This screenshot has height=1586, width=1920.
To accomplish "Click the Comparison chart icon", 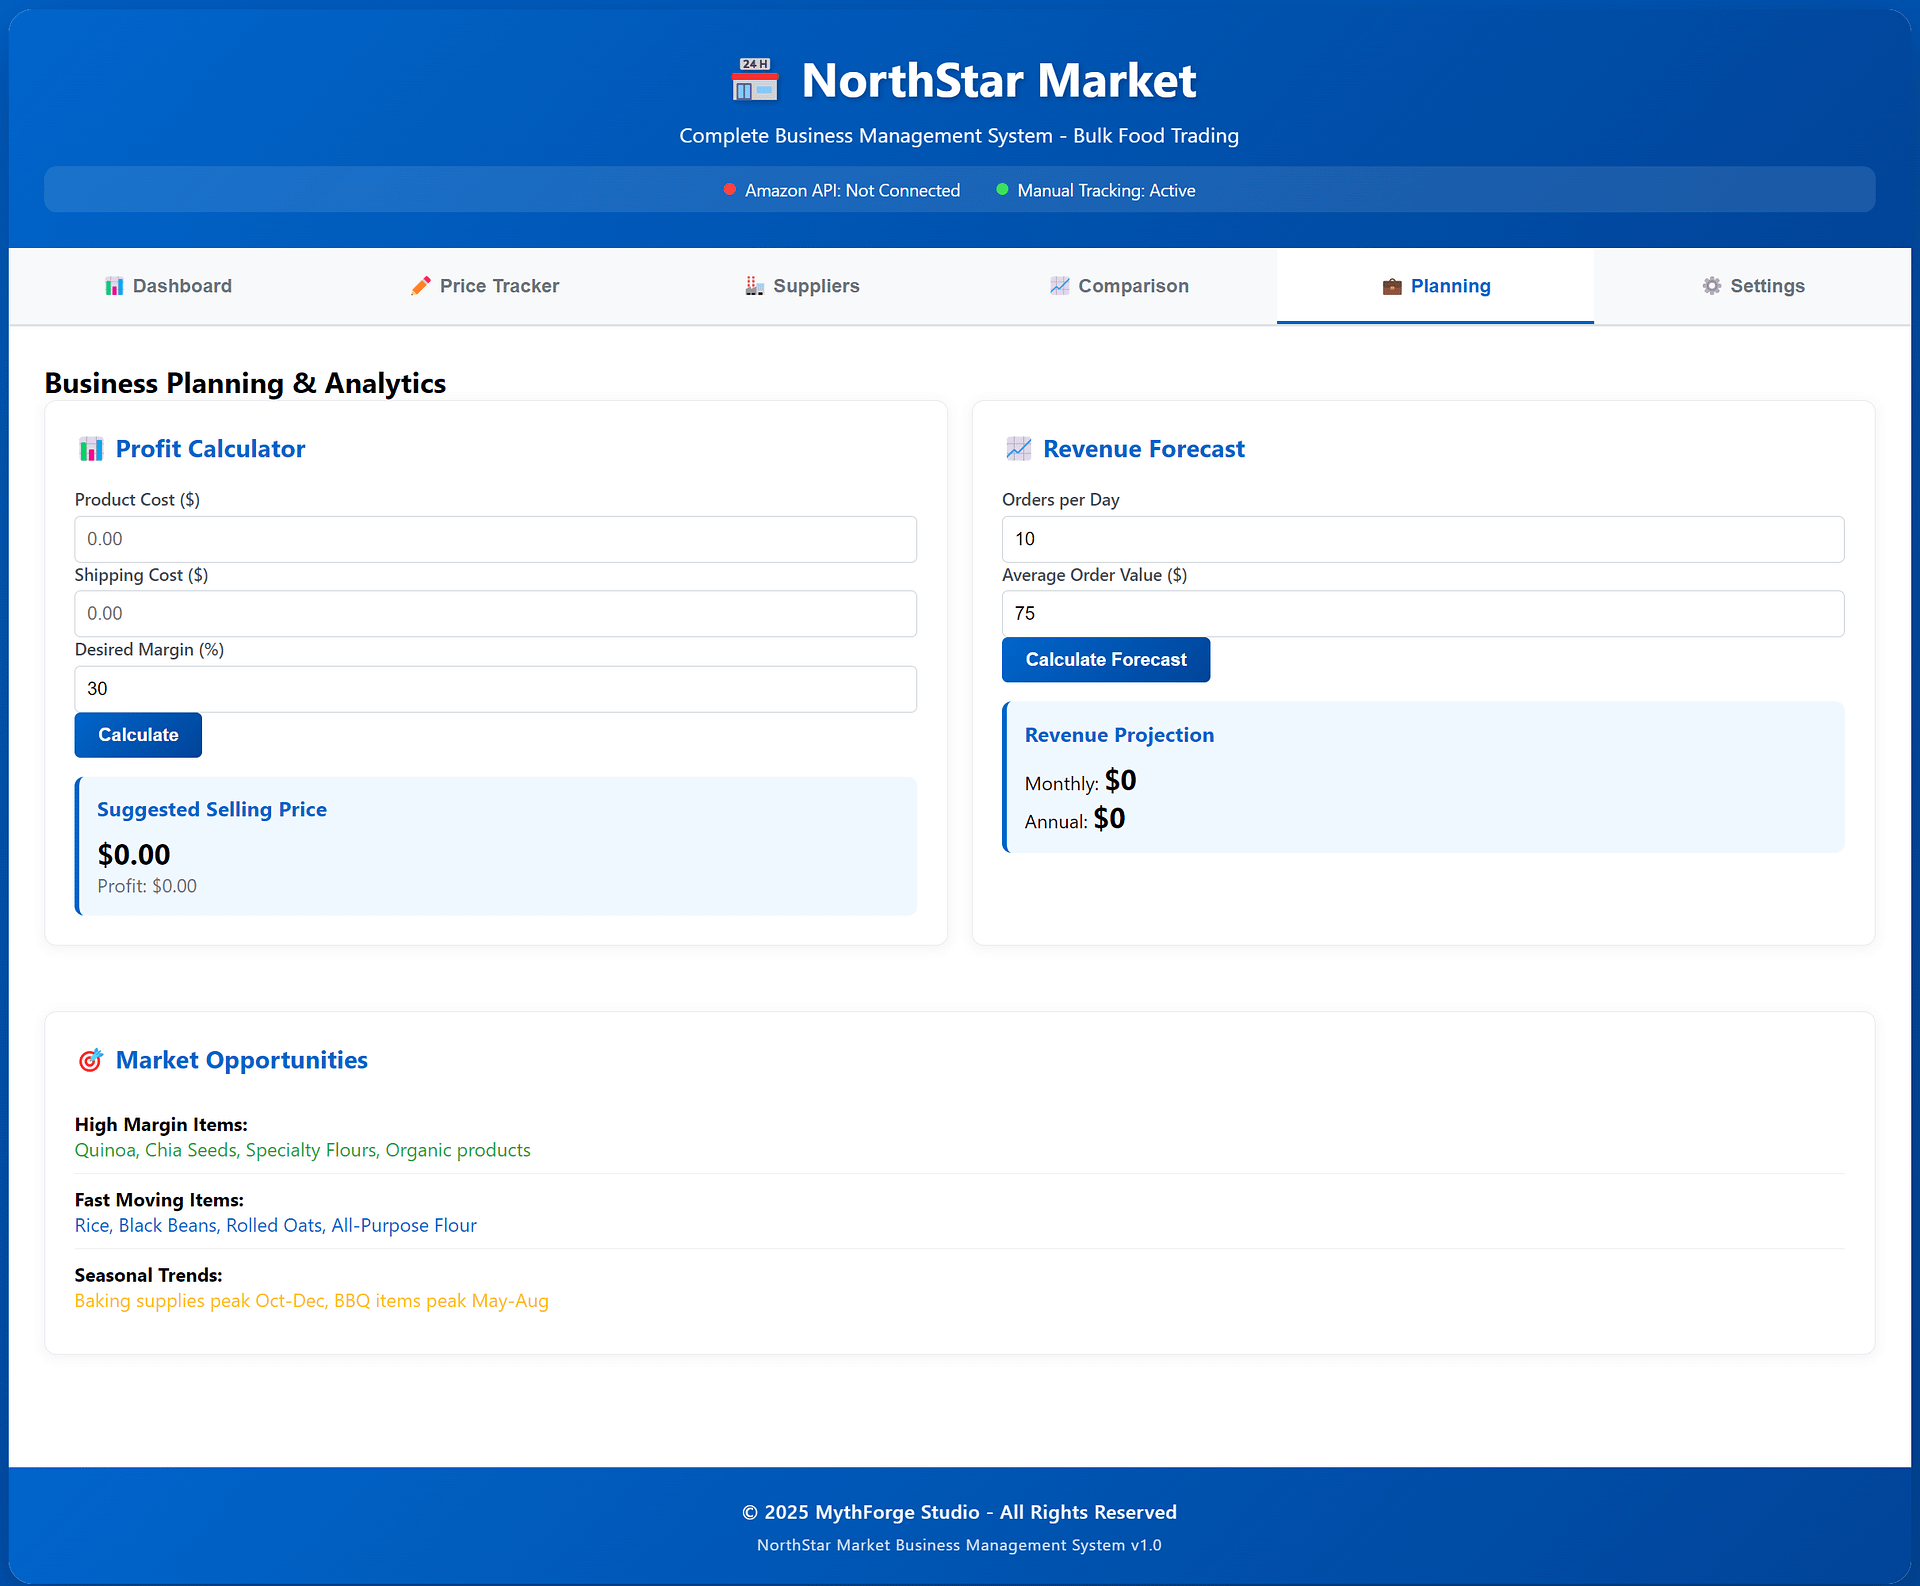I will coord(1060,286).
